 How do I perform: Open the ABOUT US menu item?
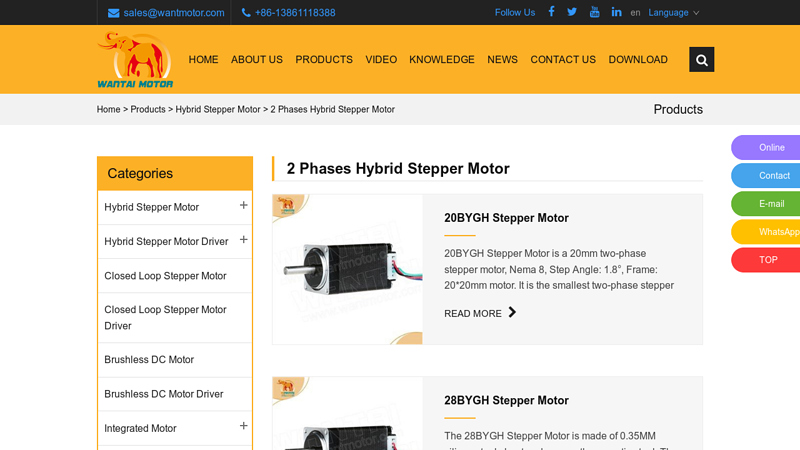257,60
